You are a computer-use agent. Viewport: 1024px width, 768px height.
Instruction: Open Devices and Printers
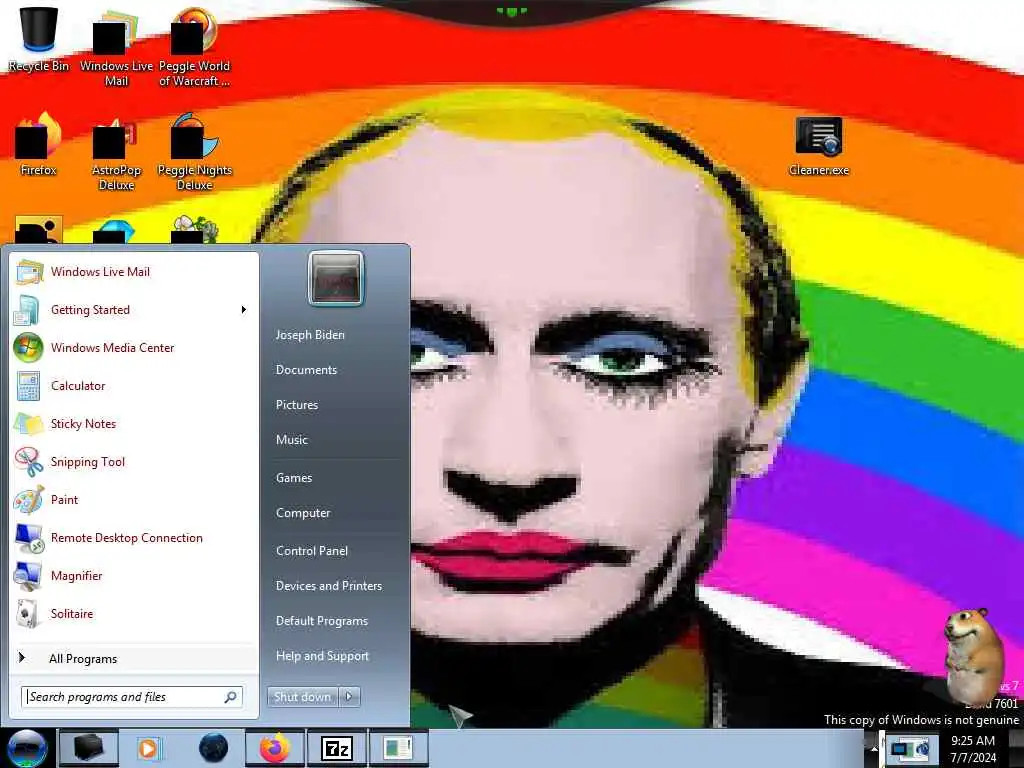tap(329, 586)
